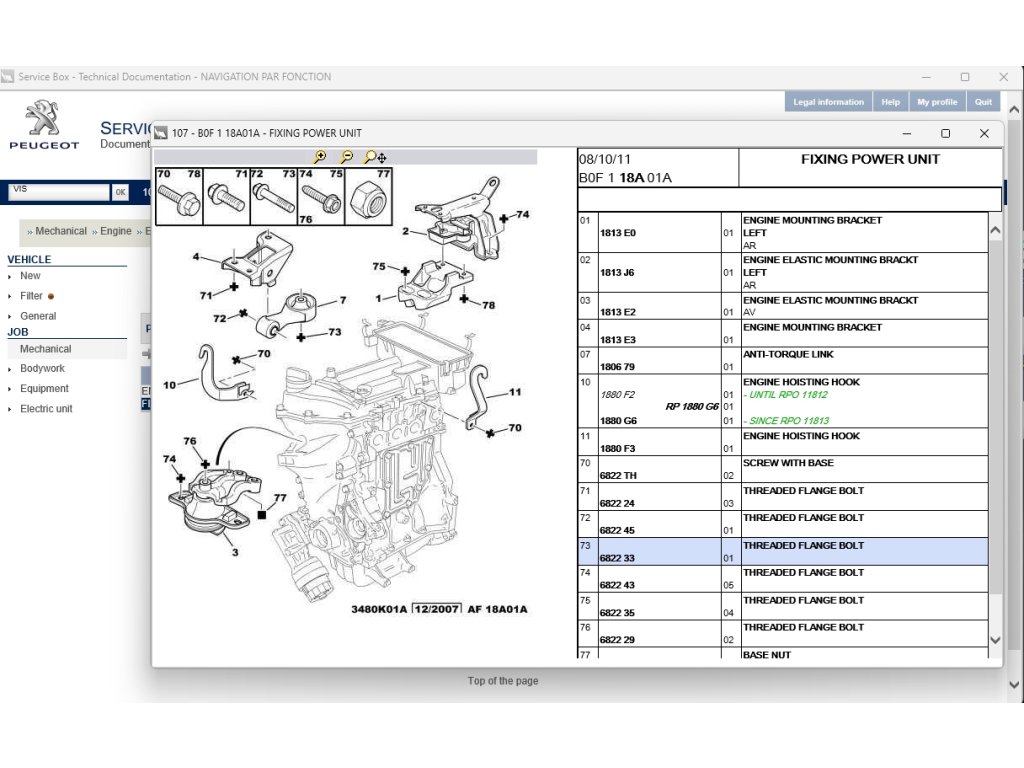Open the Legal information tab
This screenshot has width=1024, height=768.
pyautogui.click(x=828, y=102)
